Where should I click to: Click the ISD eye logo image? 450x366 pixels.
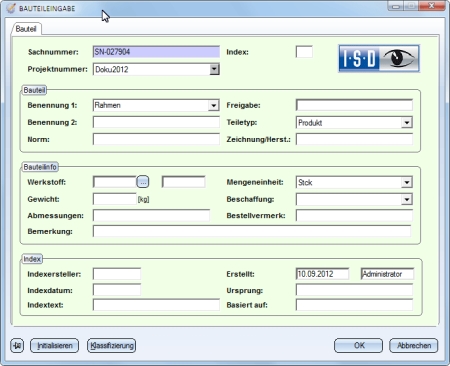pos(379,58)
